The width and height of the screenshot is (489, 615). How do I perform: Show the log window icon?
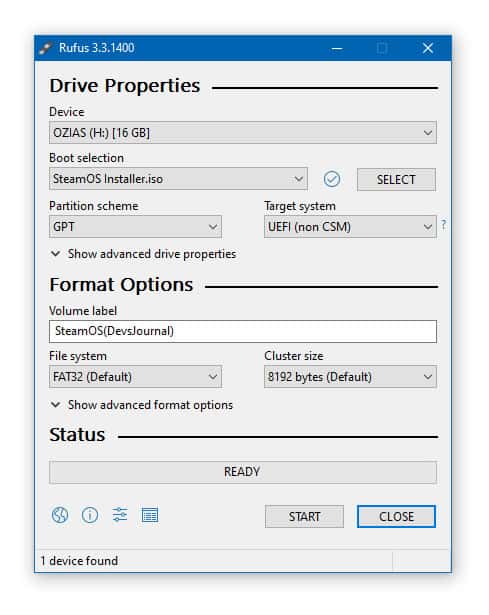[x=150, y=515]
